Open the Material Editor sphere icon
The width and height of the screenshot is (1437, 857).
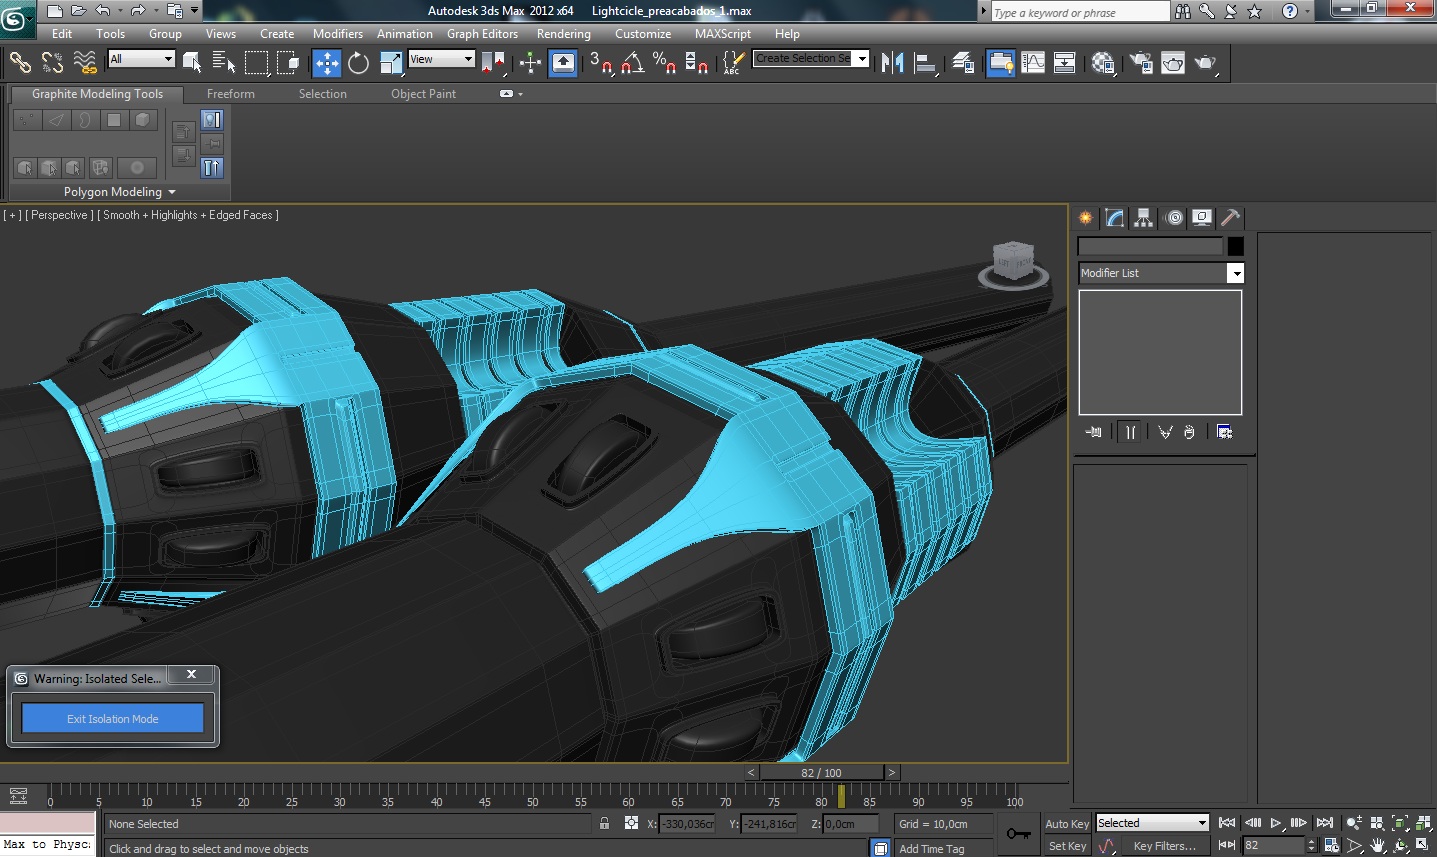point(1103,63)
